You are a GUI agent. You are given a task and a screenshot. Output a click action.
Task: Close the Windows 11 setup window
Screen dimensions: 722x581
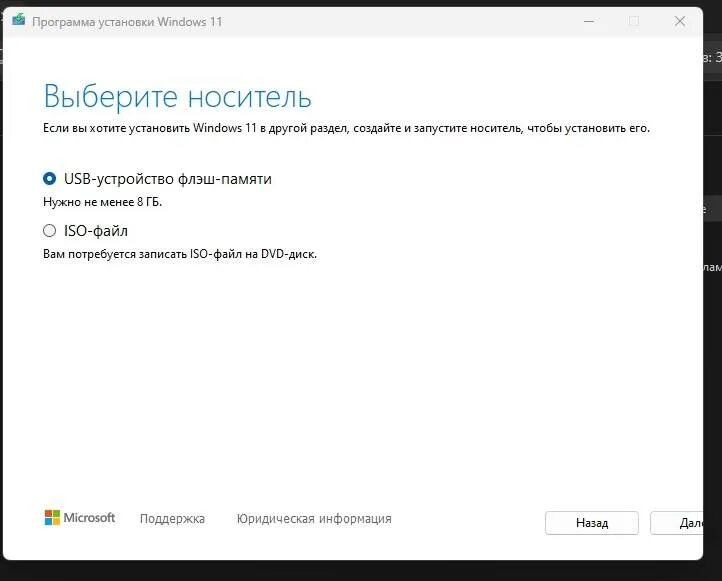tap(680, 21)
